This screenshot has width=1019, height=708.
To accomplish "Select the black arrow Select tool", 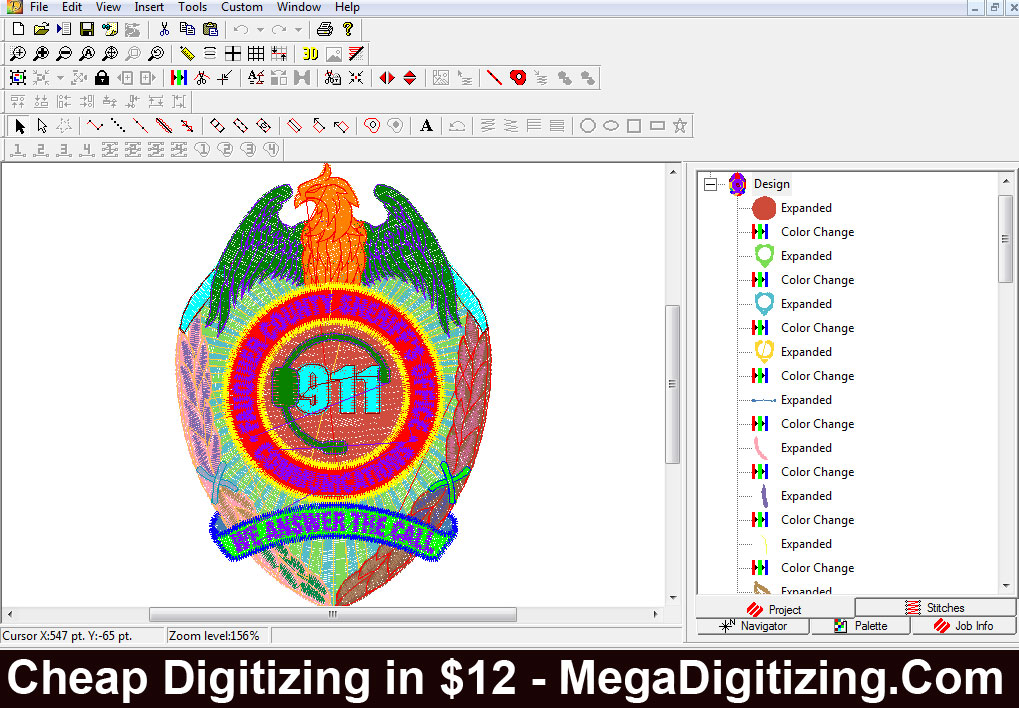I will click(x=19, y=125).
